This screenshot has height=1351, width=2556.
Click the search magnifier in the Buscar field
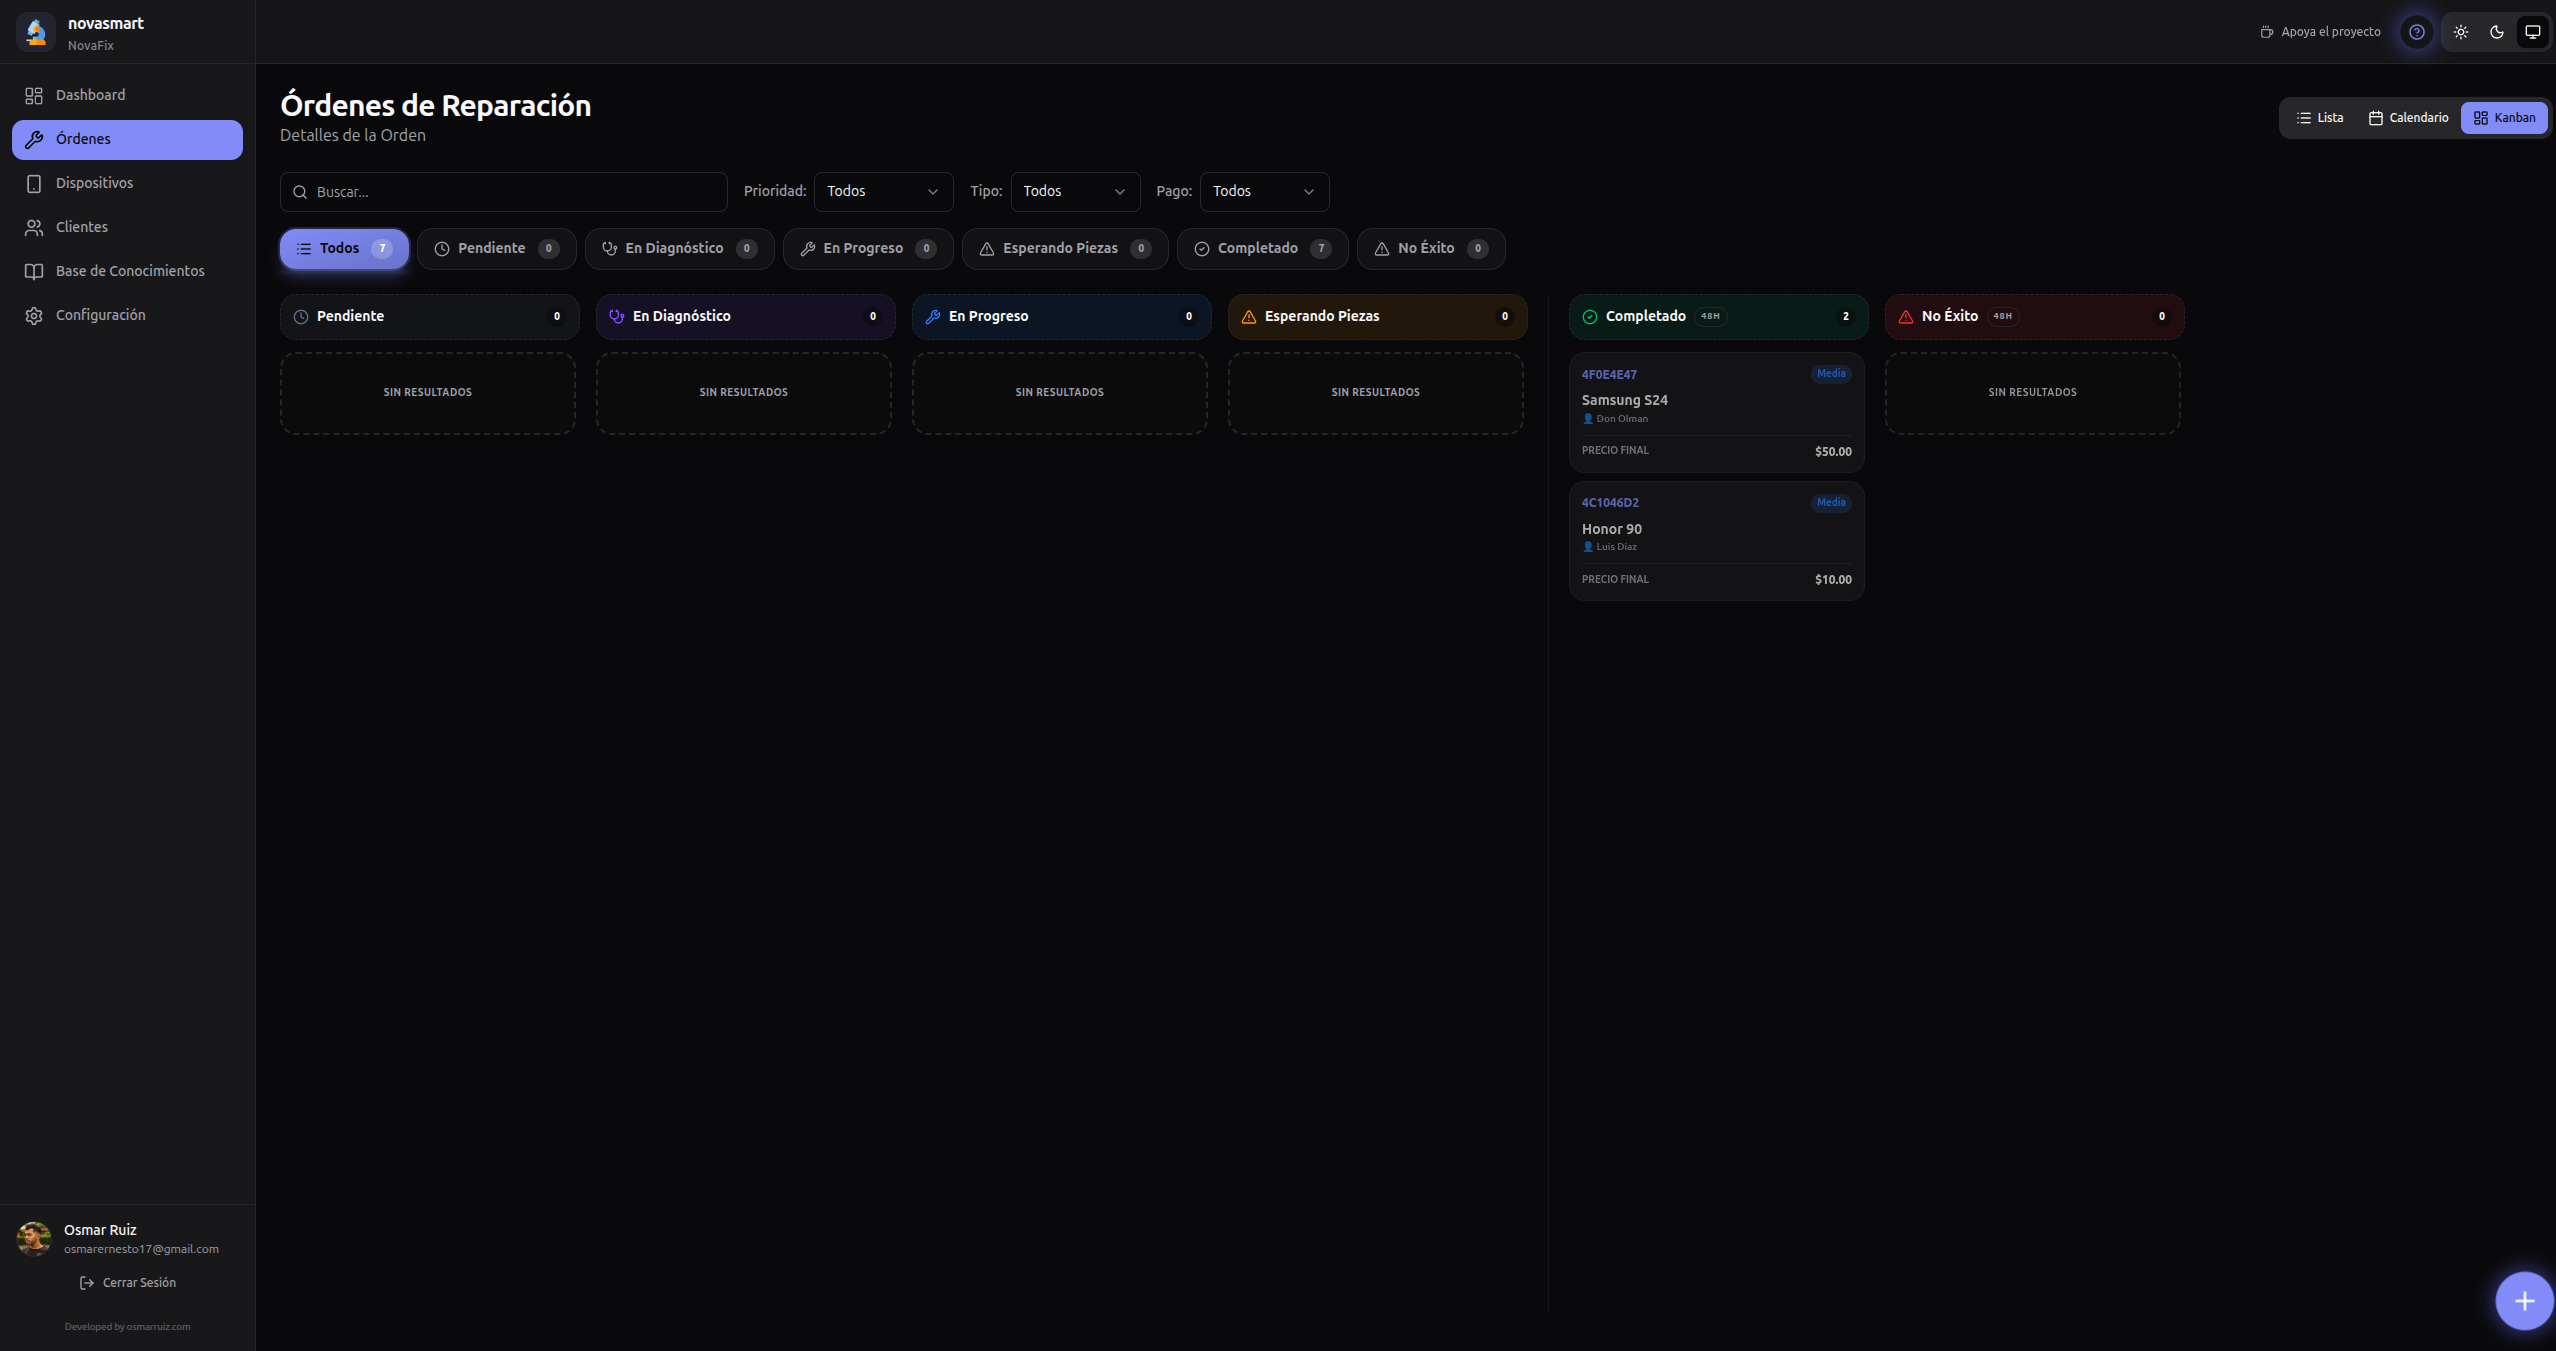[300, 191]
